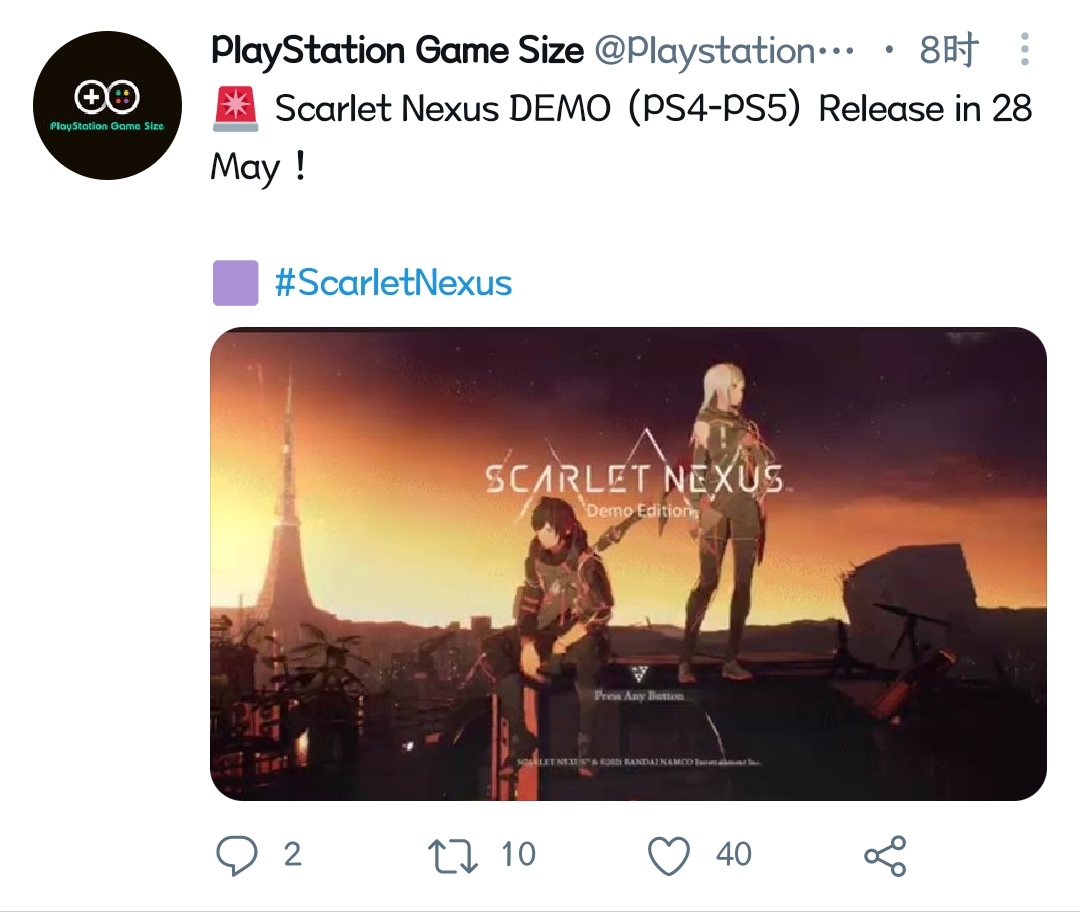Screen dimensions: 1080x920
Task: Retweet using the retweet arrows icon
Action: click(453, 855)
